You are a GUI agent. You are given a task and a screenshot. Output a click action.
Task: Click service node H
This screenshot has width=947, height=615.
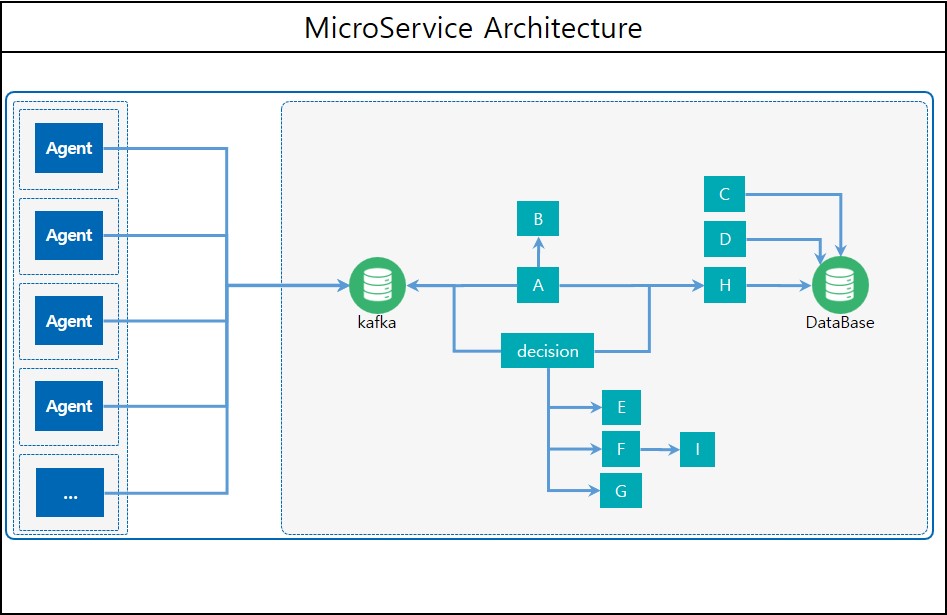click(725, 285)
